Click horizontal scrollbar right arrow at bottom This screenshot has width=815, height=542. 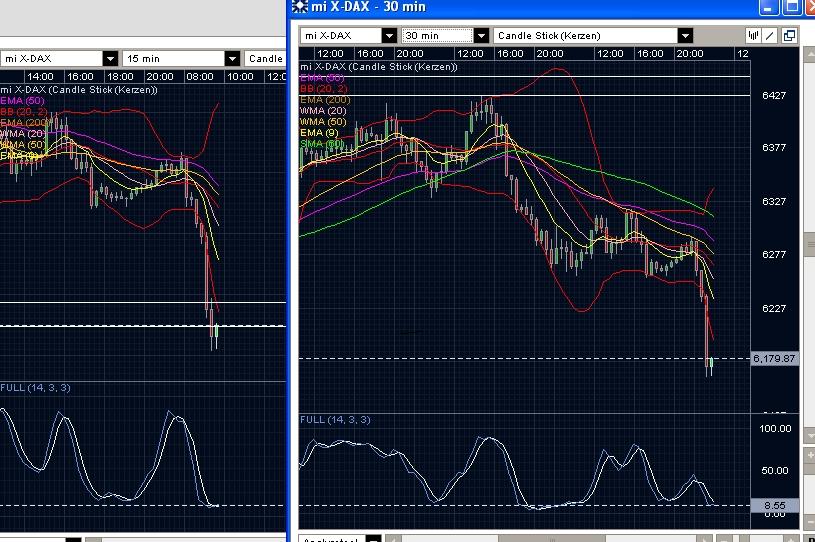pyautogui.click(x=704, y=539)
